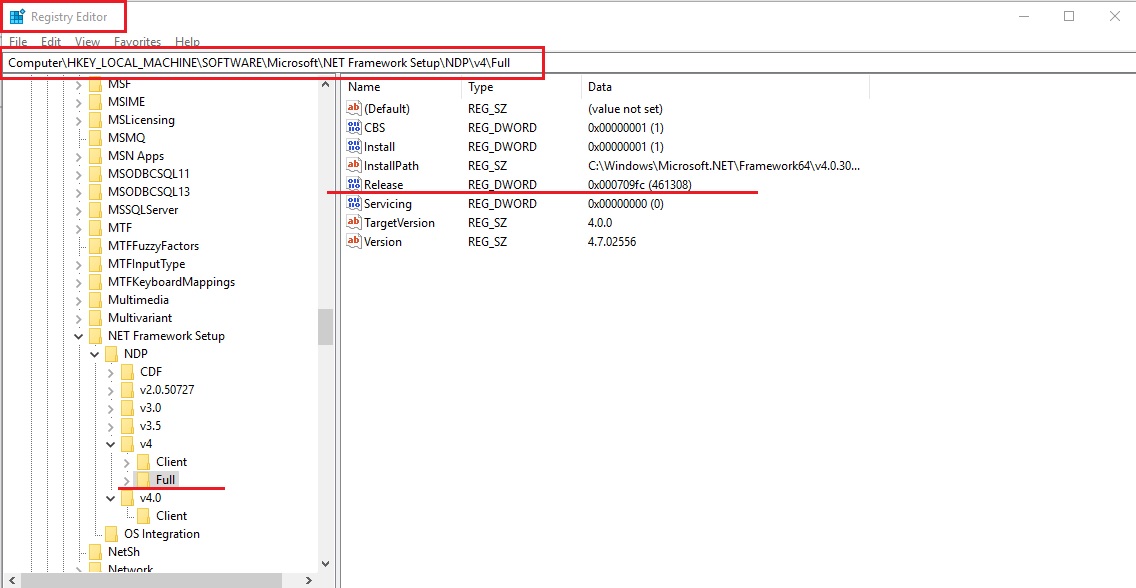The image size is (1136, 588).
Task: Click the MSSQLServer folder icon
Action: (95, 210)
